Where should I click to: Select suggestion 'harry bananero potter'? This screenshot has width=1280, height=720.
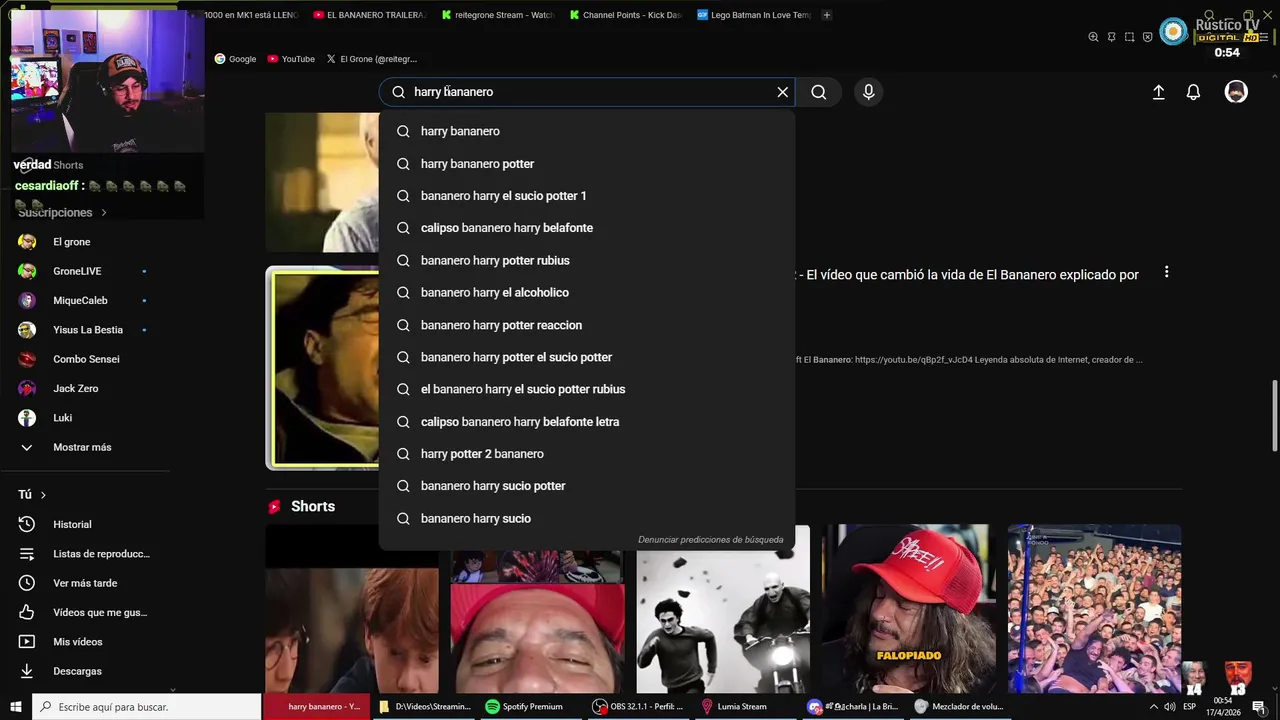(587, 164)
